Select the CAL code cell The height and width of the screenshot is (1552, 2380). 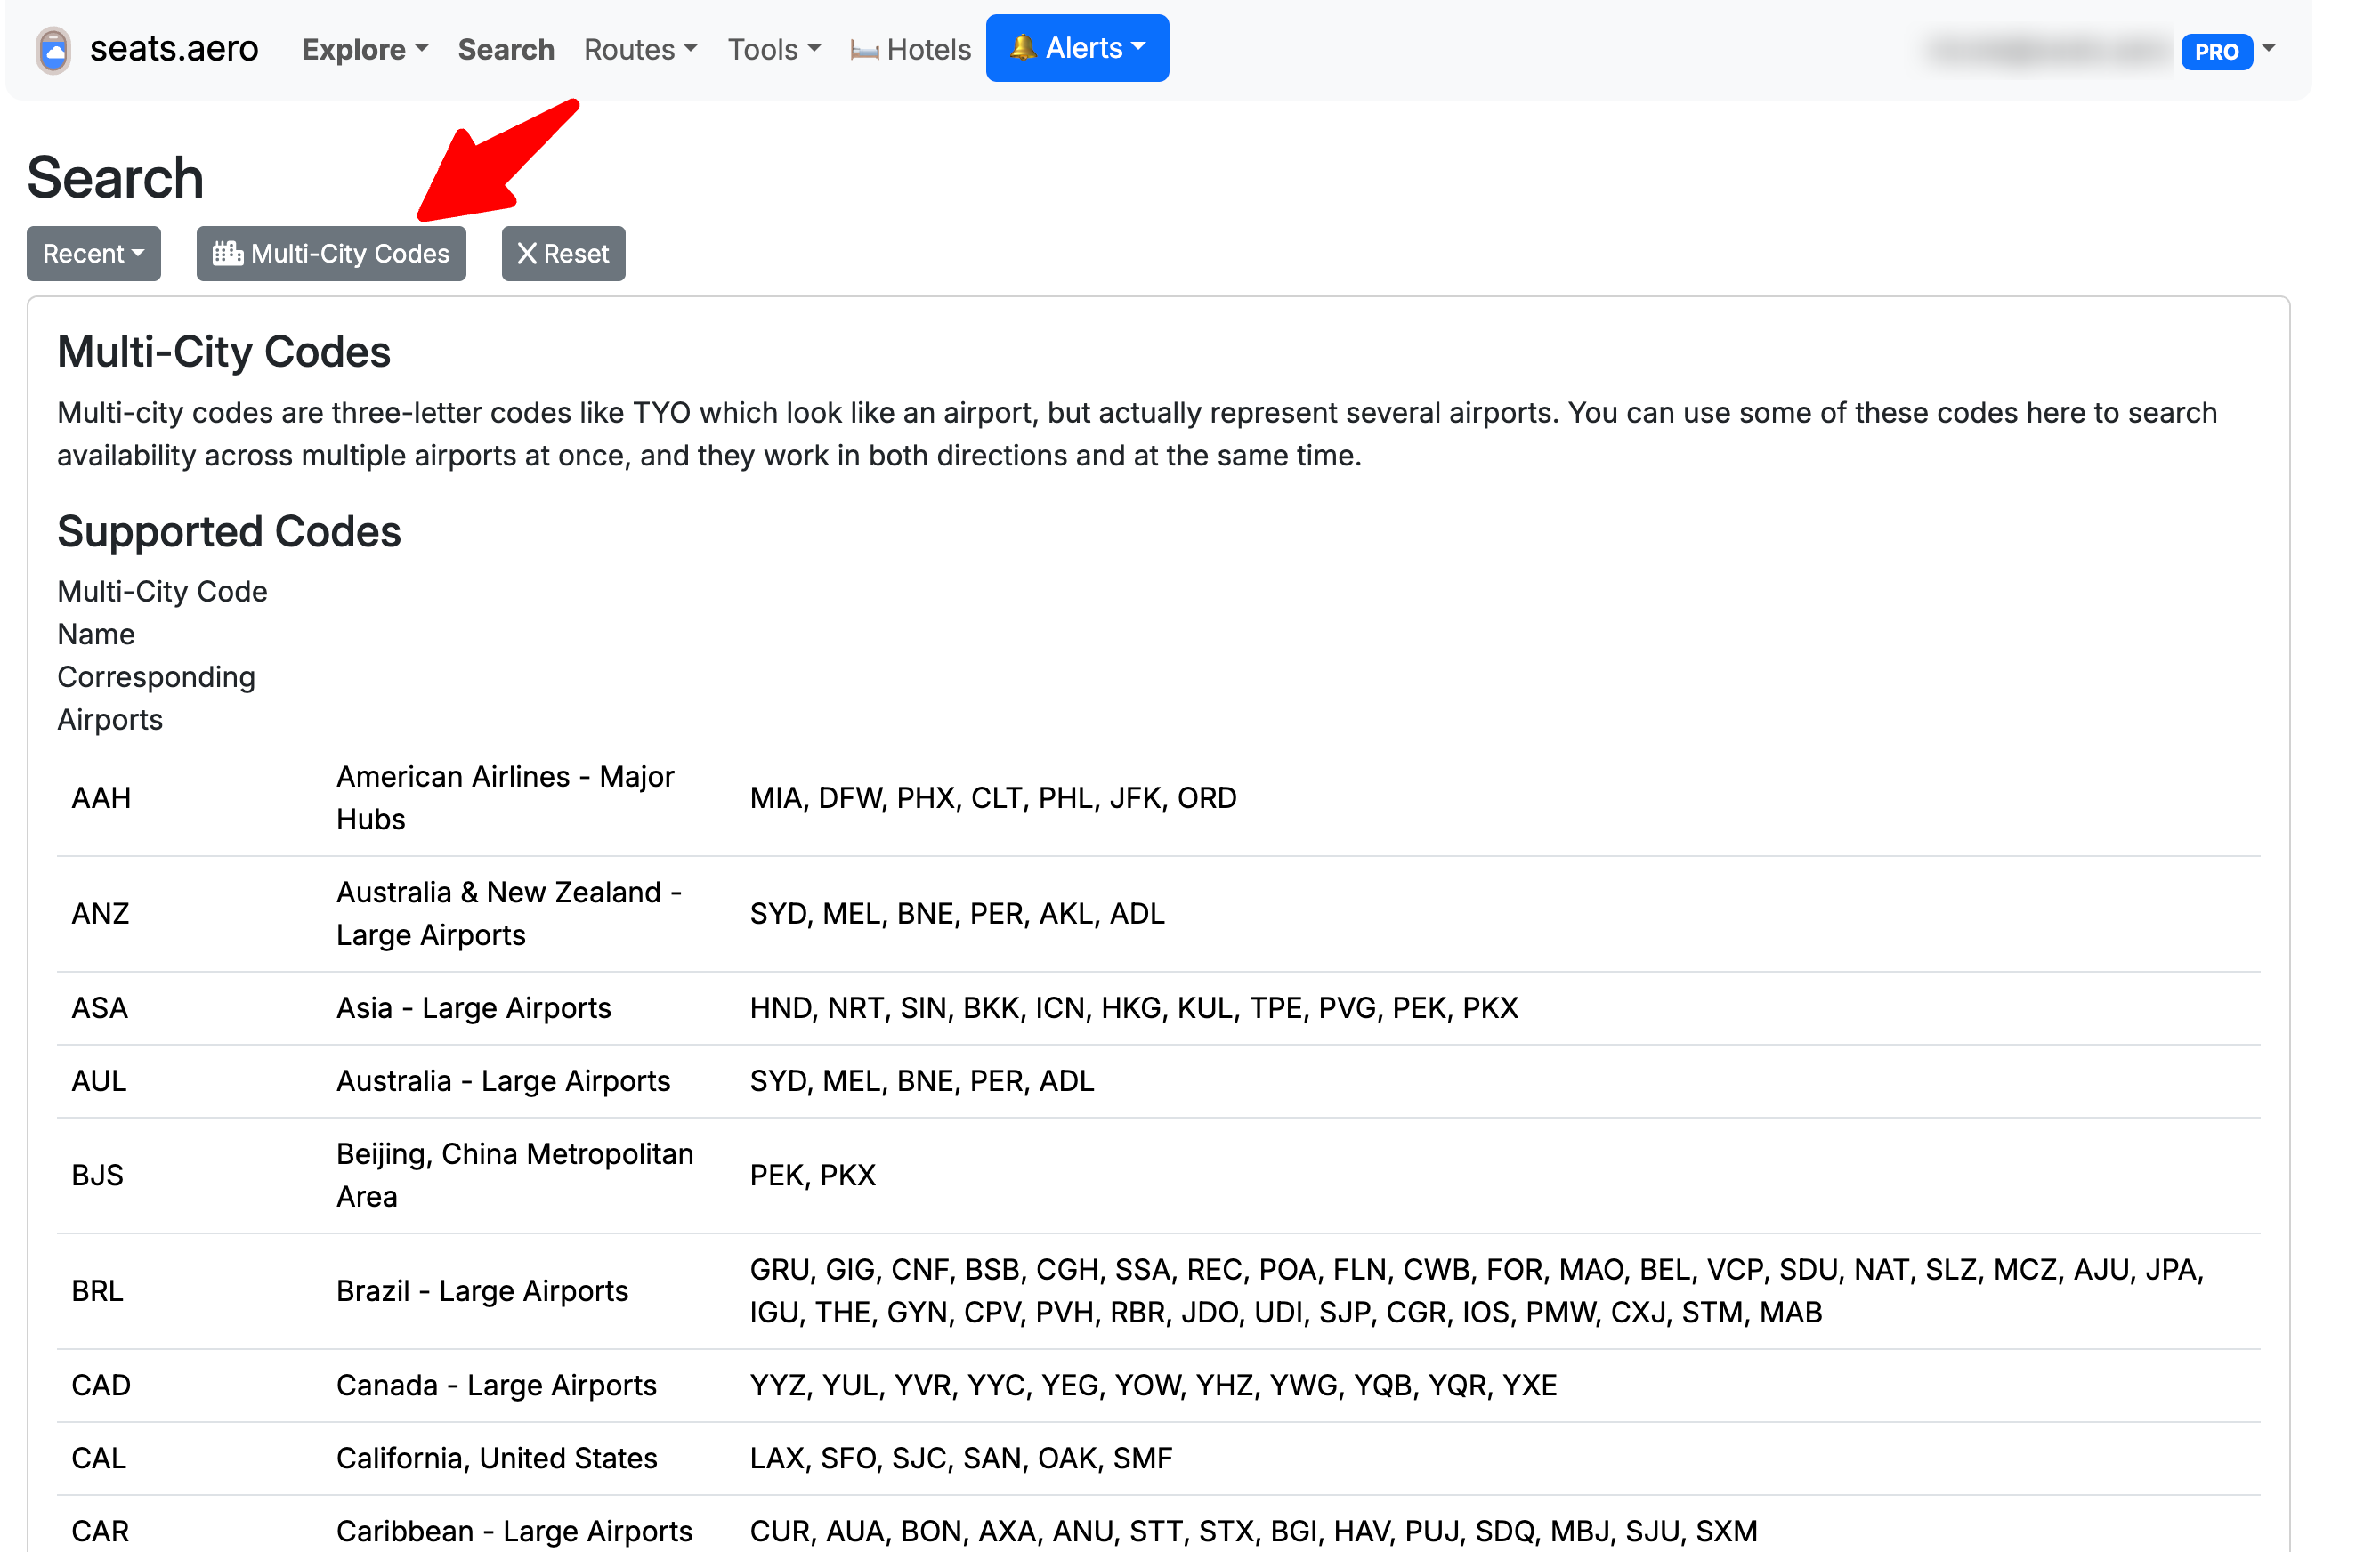99,1458
